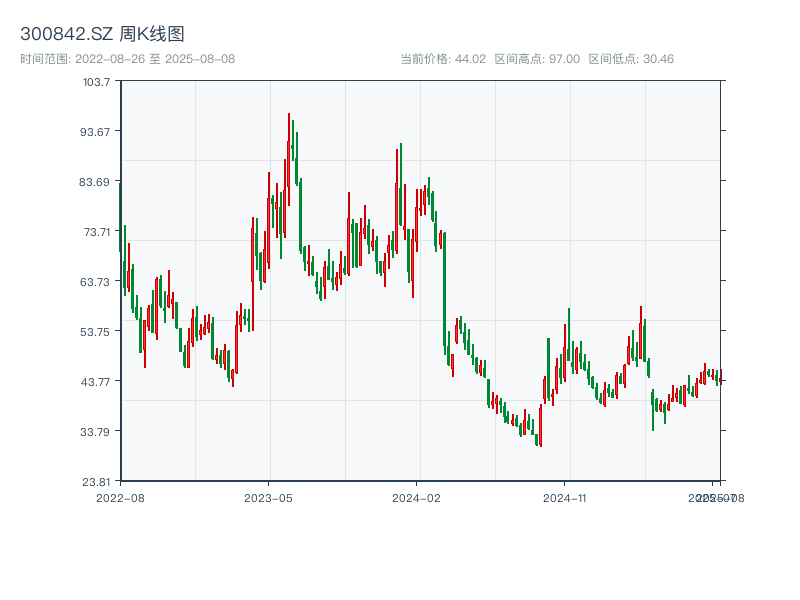The image size is (800, 600).
Task: Click y-axis label 43.77
Action: pyautogui.click(x=95, y=382)
